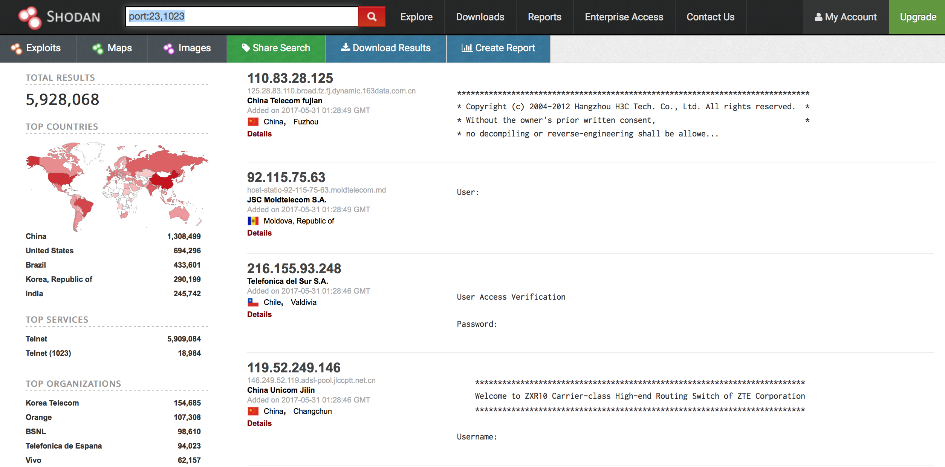Open the My Account menu

(x=846, y=17)
